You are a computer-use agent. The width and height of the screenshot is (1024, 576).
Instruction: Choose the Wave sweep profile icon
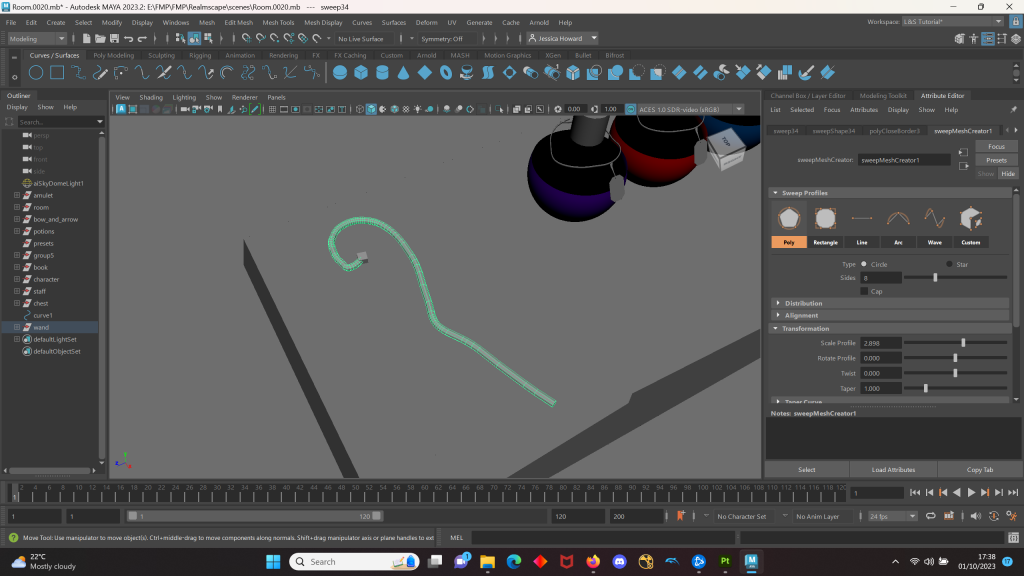934,219
